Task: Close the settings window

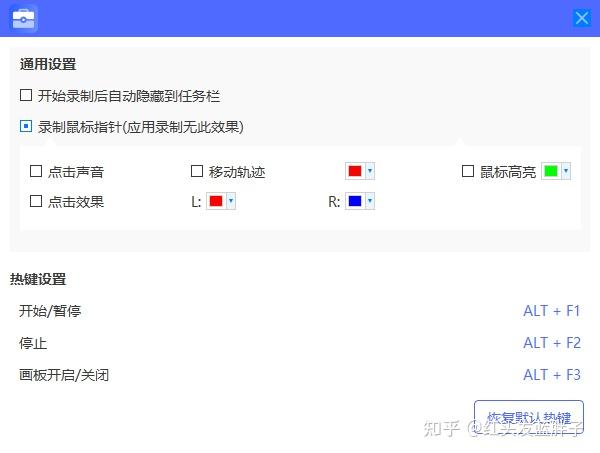Action: pos(581,18)
